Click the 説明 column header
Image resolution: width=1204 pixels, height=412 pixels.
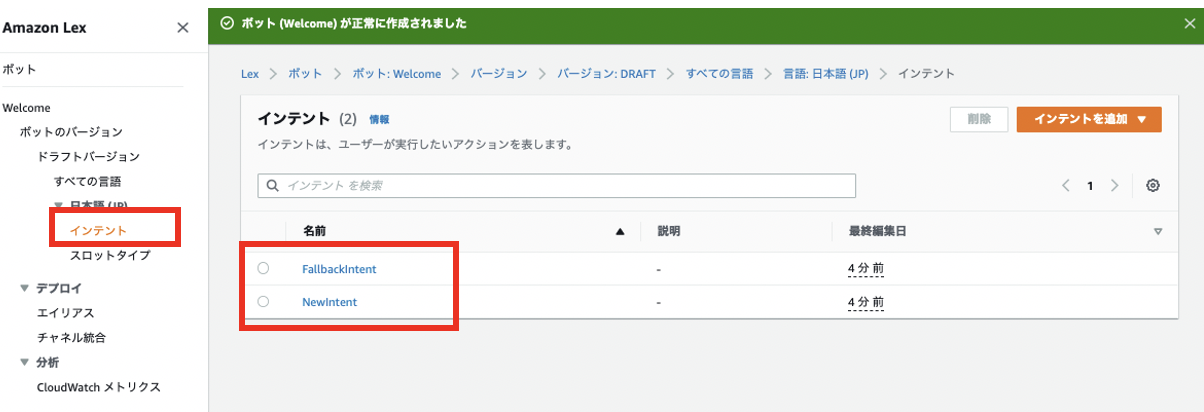(x=669, y=231)
